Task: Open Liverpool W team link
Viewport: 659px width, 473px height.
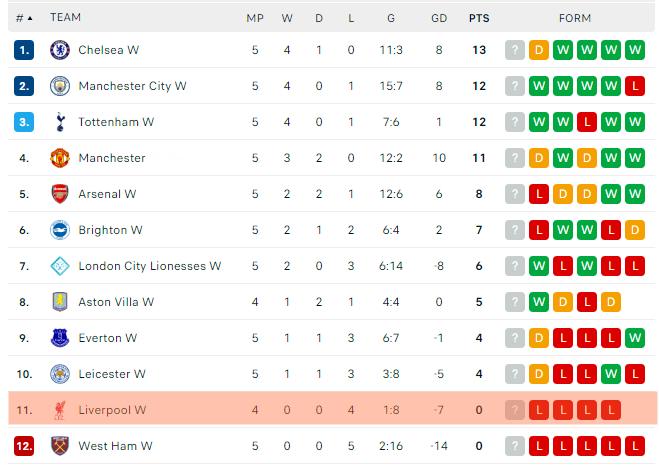Action: pos(112,410)
